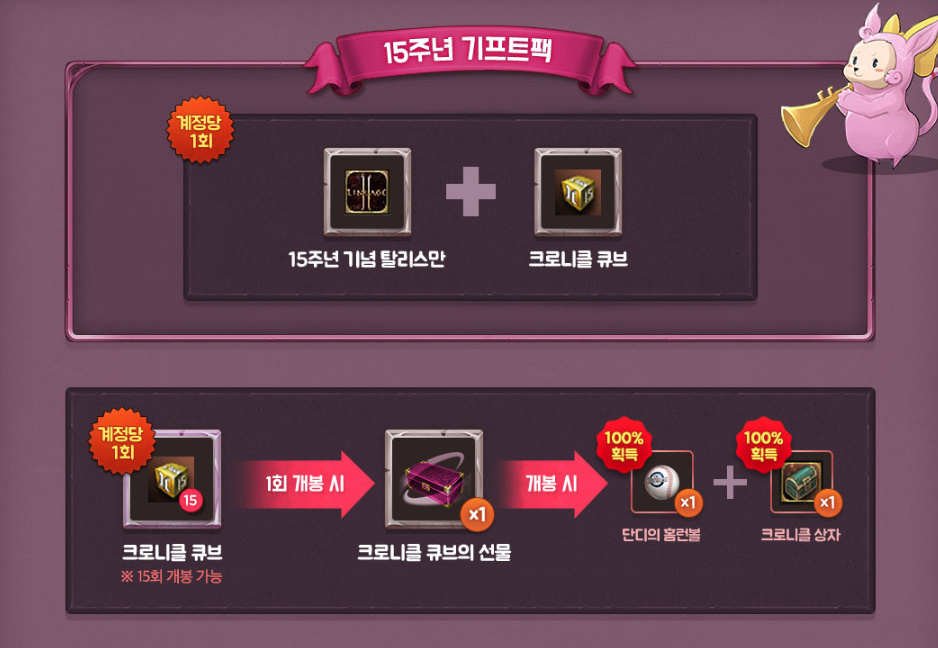
Task: Select the 크로니클 큐브 icon with 15 badge
Action: (172, 479)
